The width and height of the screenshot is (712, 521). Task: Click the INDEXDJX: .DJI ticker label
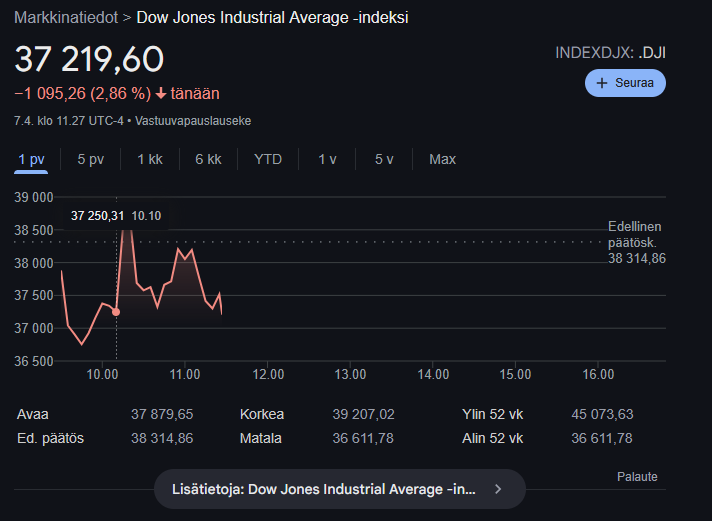pyautogui.click(x=610, y=53)
